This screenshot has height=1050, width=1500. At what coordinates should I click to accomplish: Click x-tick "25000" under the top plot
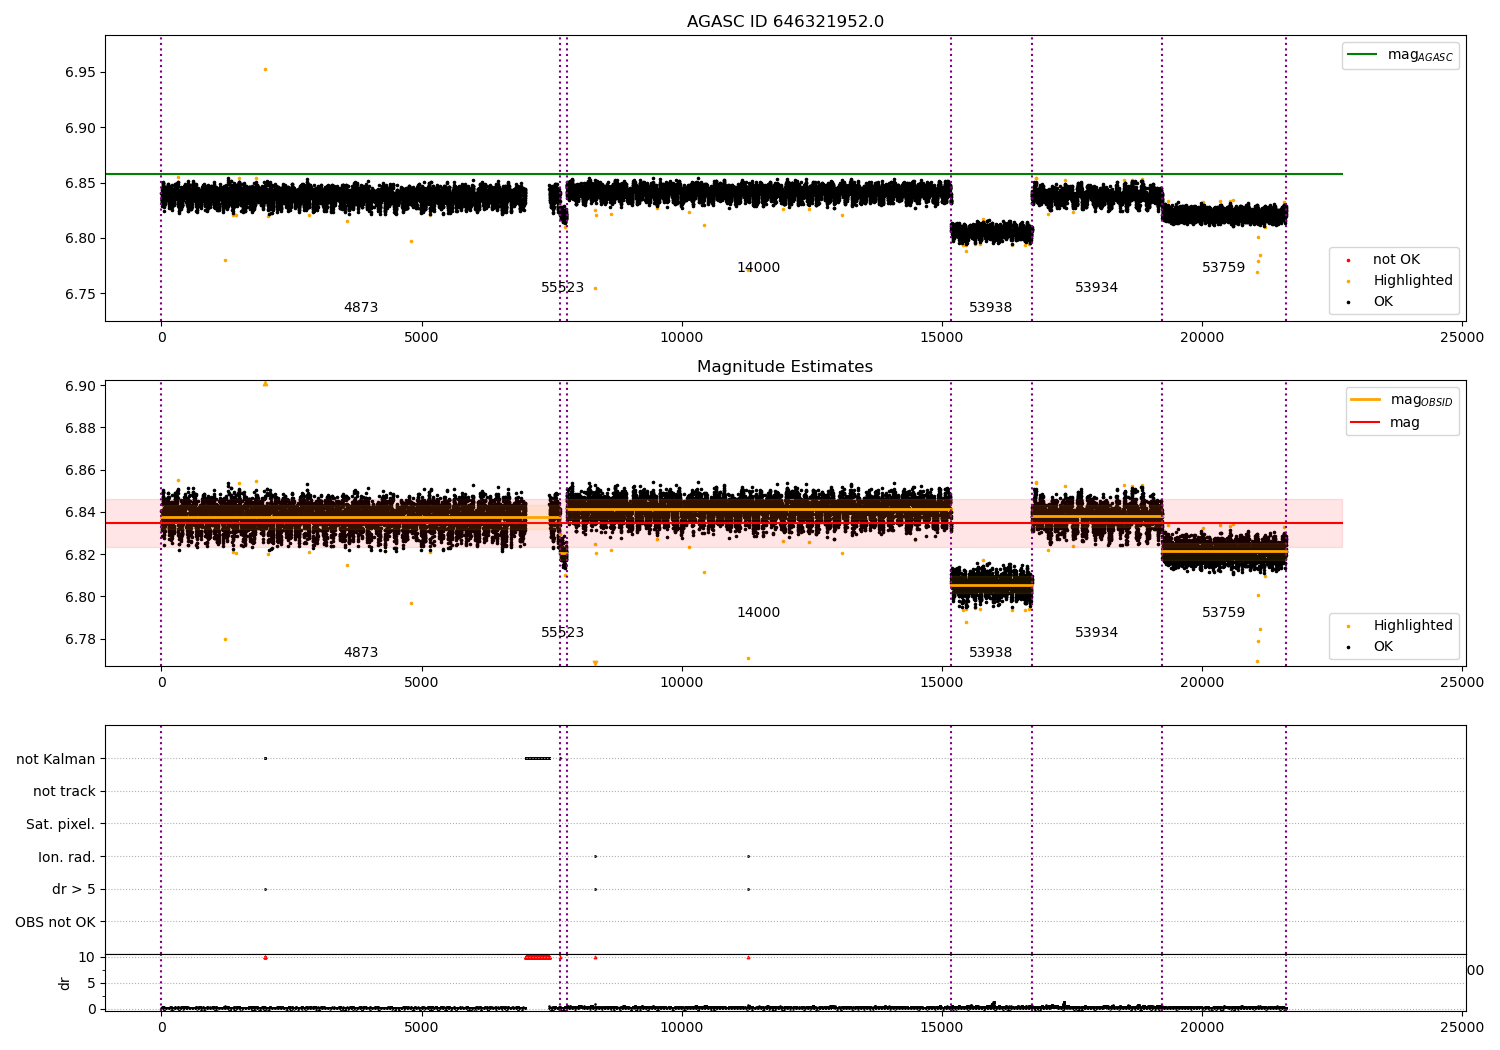1462,338
